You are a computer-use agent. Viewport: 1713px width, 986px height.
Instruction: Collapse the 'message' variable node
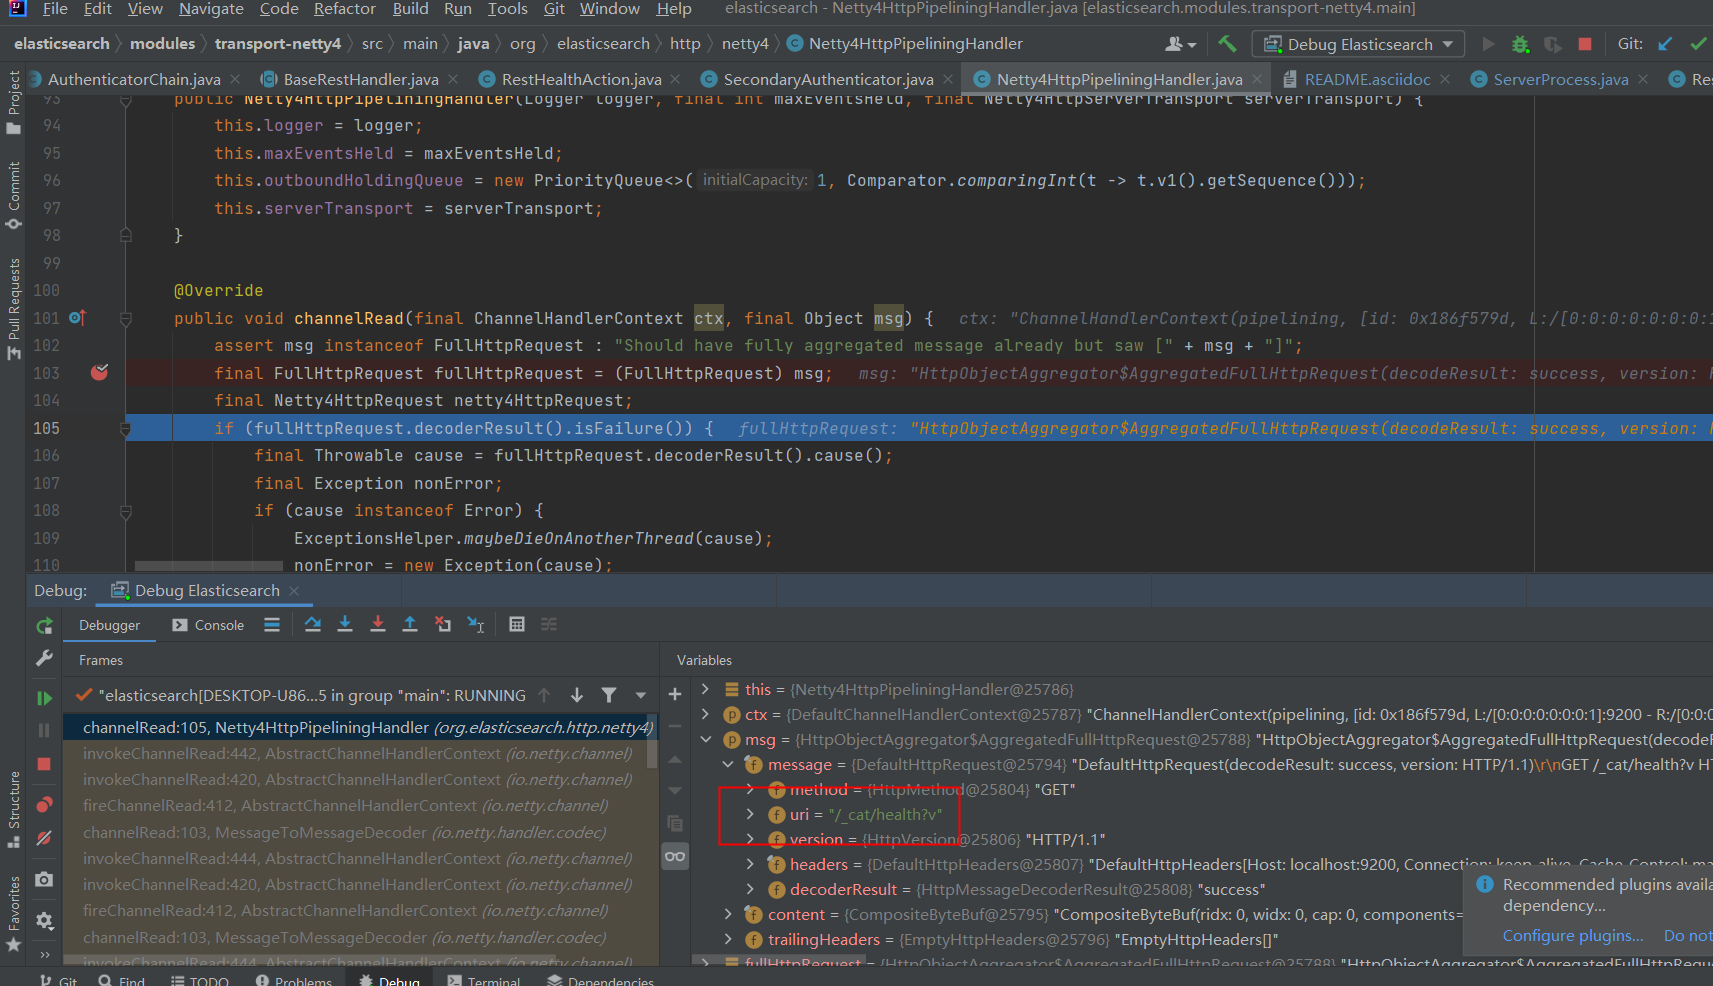point(728,764)
